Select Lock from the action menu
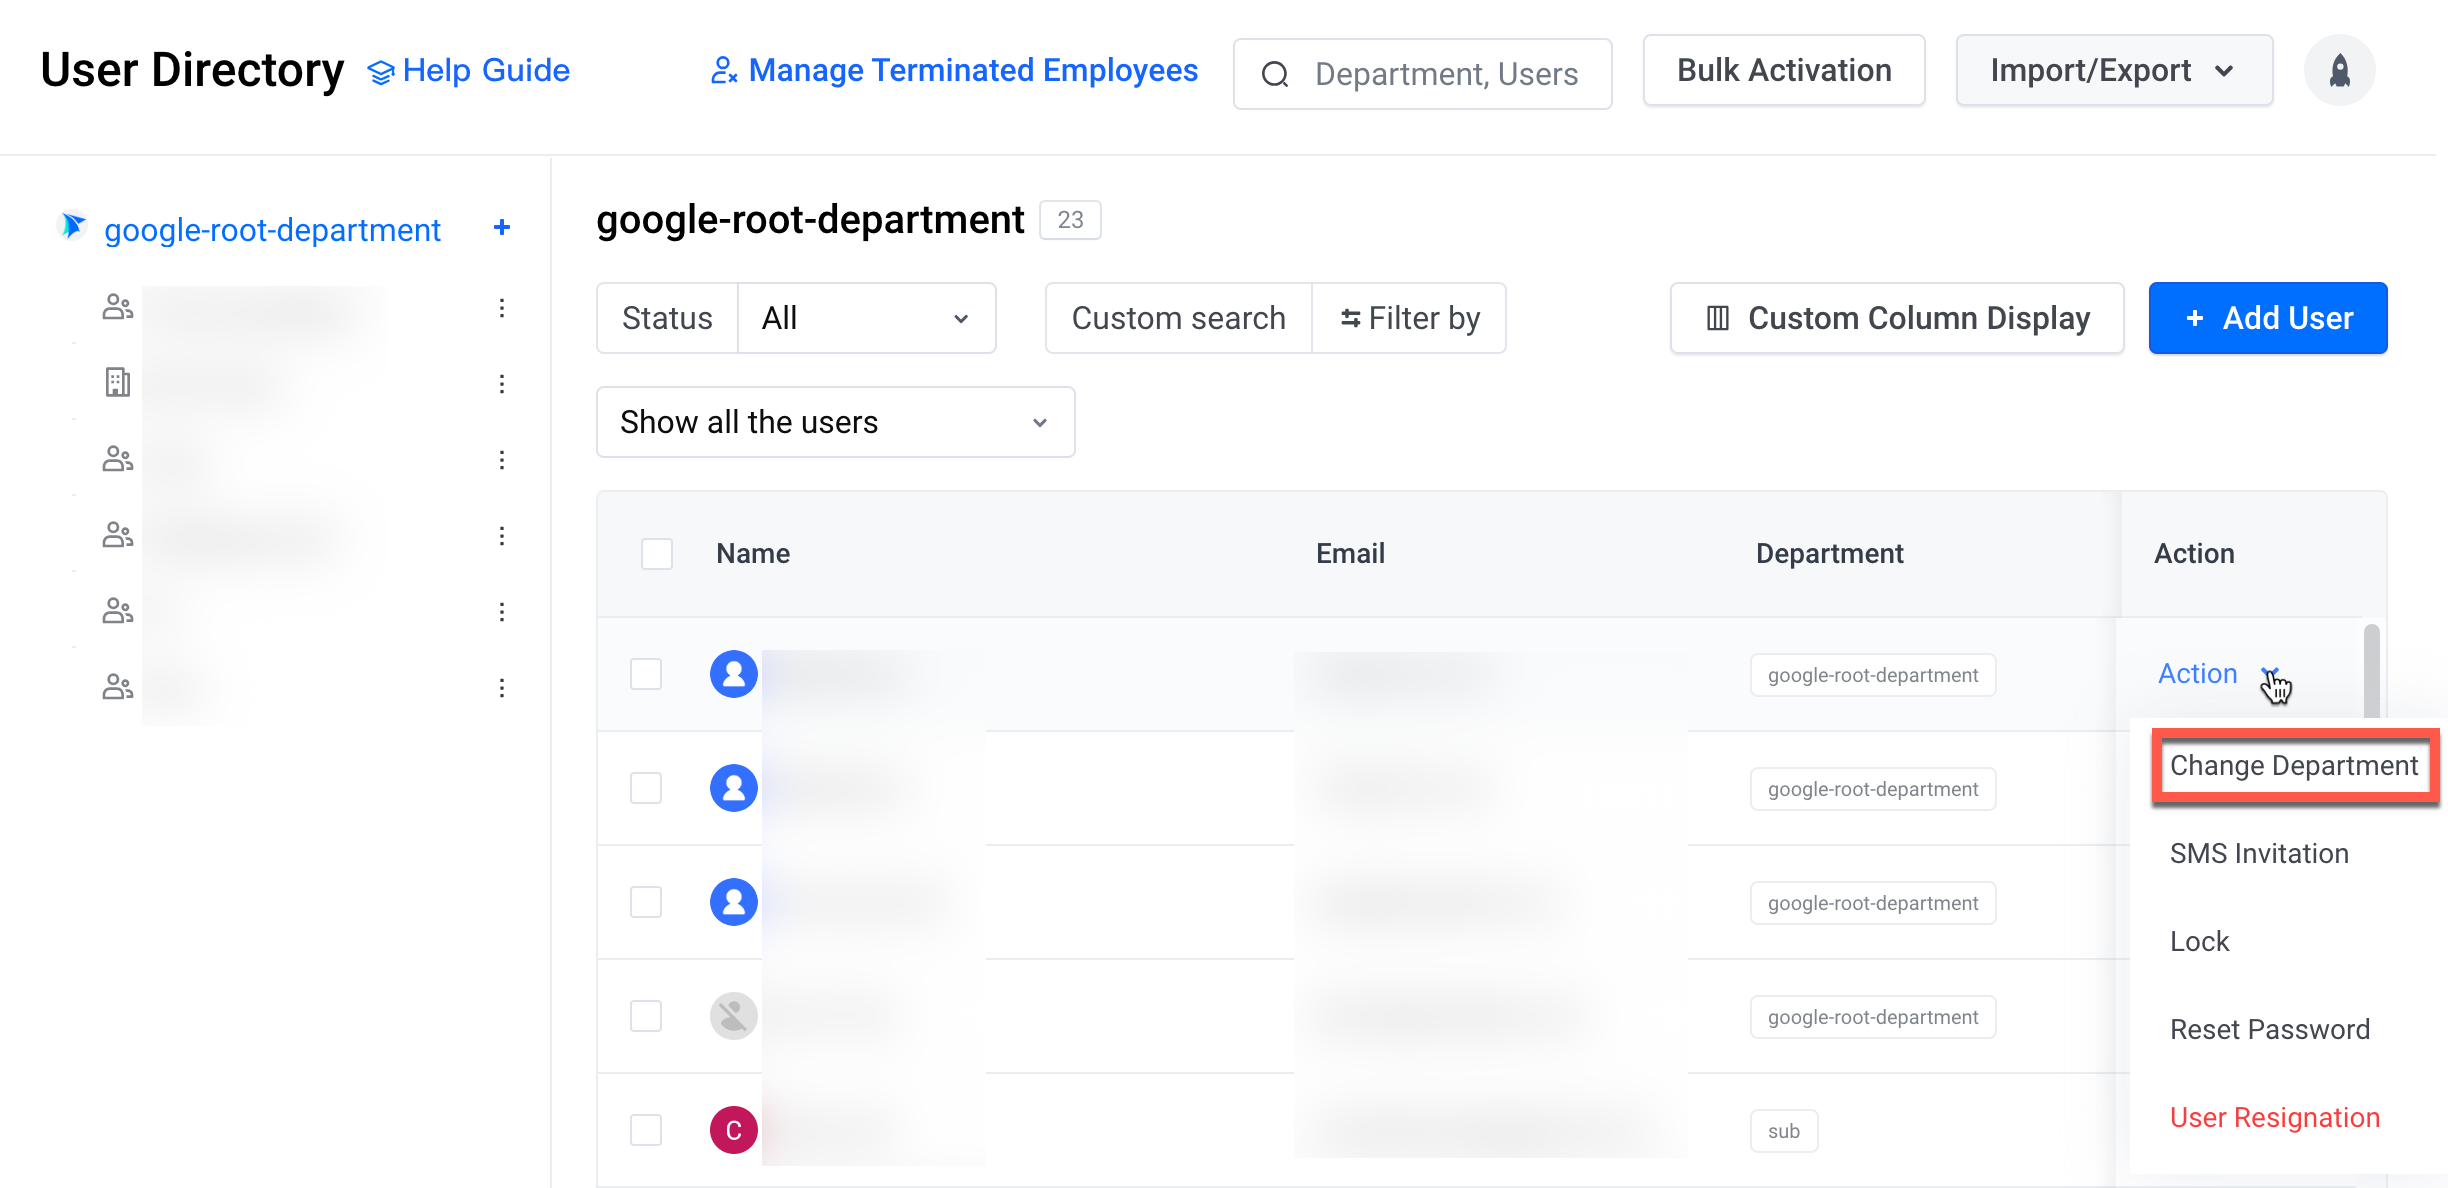Screen dimensions: 2448x1188 pos(2199,941)
